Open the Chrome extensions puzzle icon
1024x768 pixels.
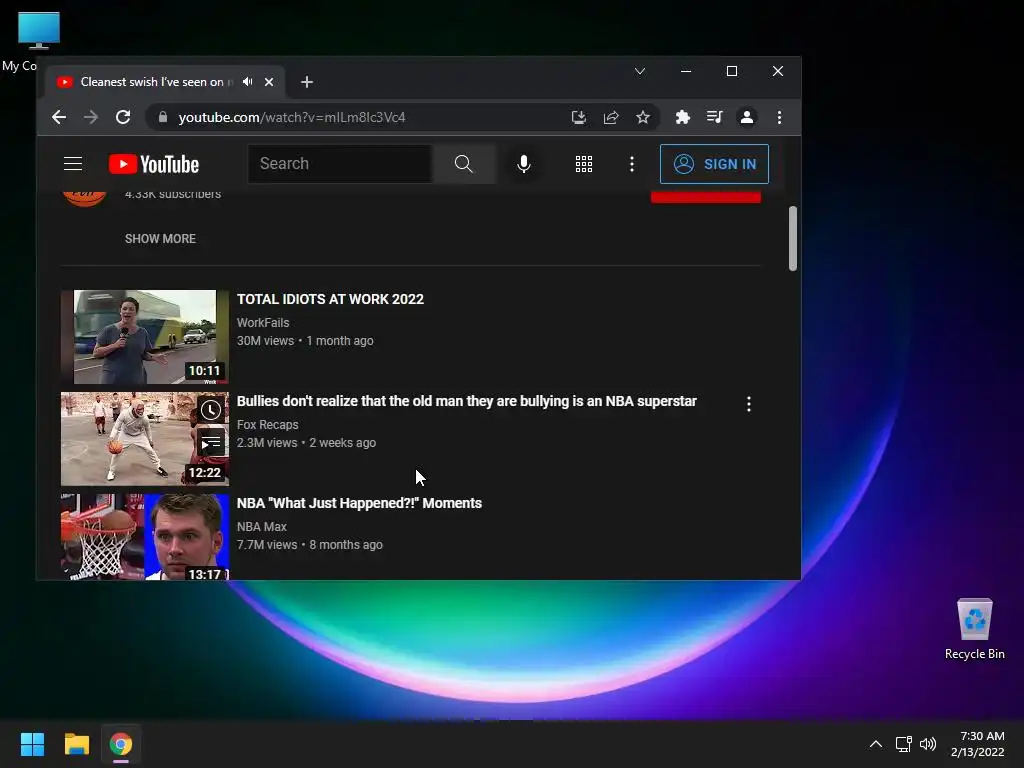(682, 118)
